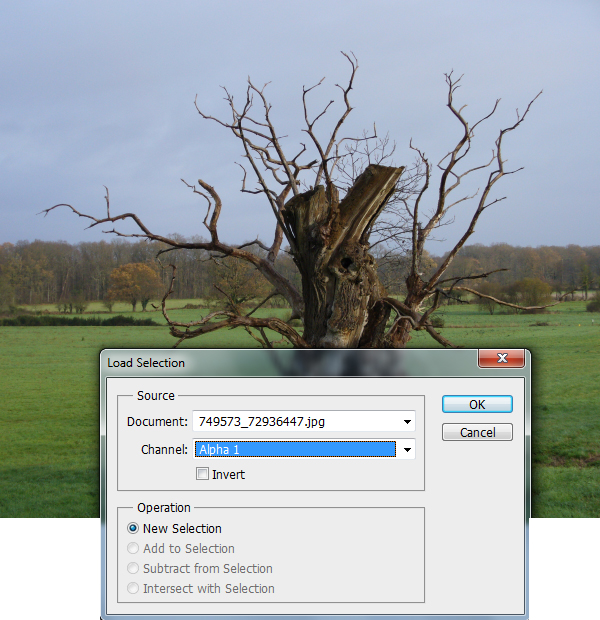This screenshot has height=620, width=600.
Task: Click the Operation group label
Action: click(164, 508)
